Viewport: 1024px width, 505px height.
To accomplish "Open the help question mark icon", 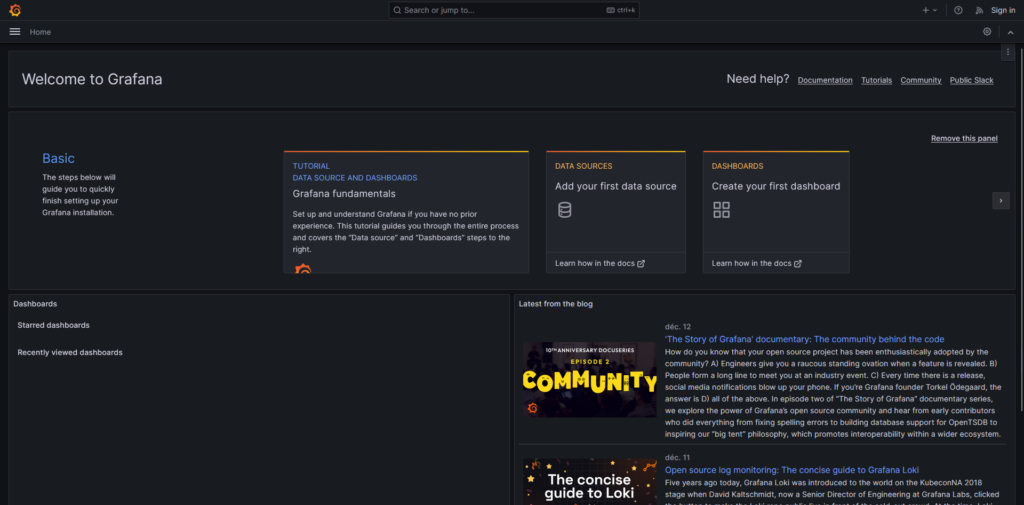I will click(x=958, y=10).
